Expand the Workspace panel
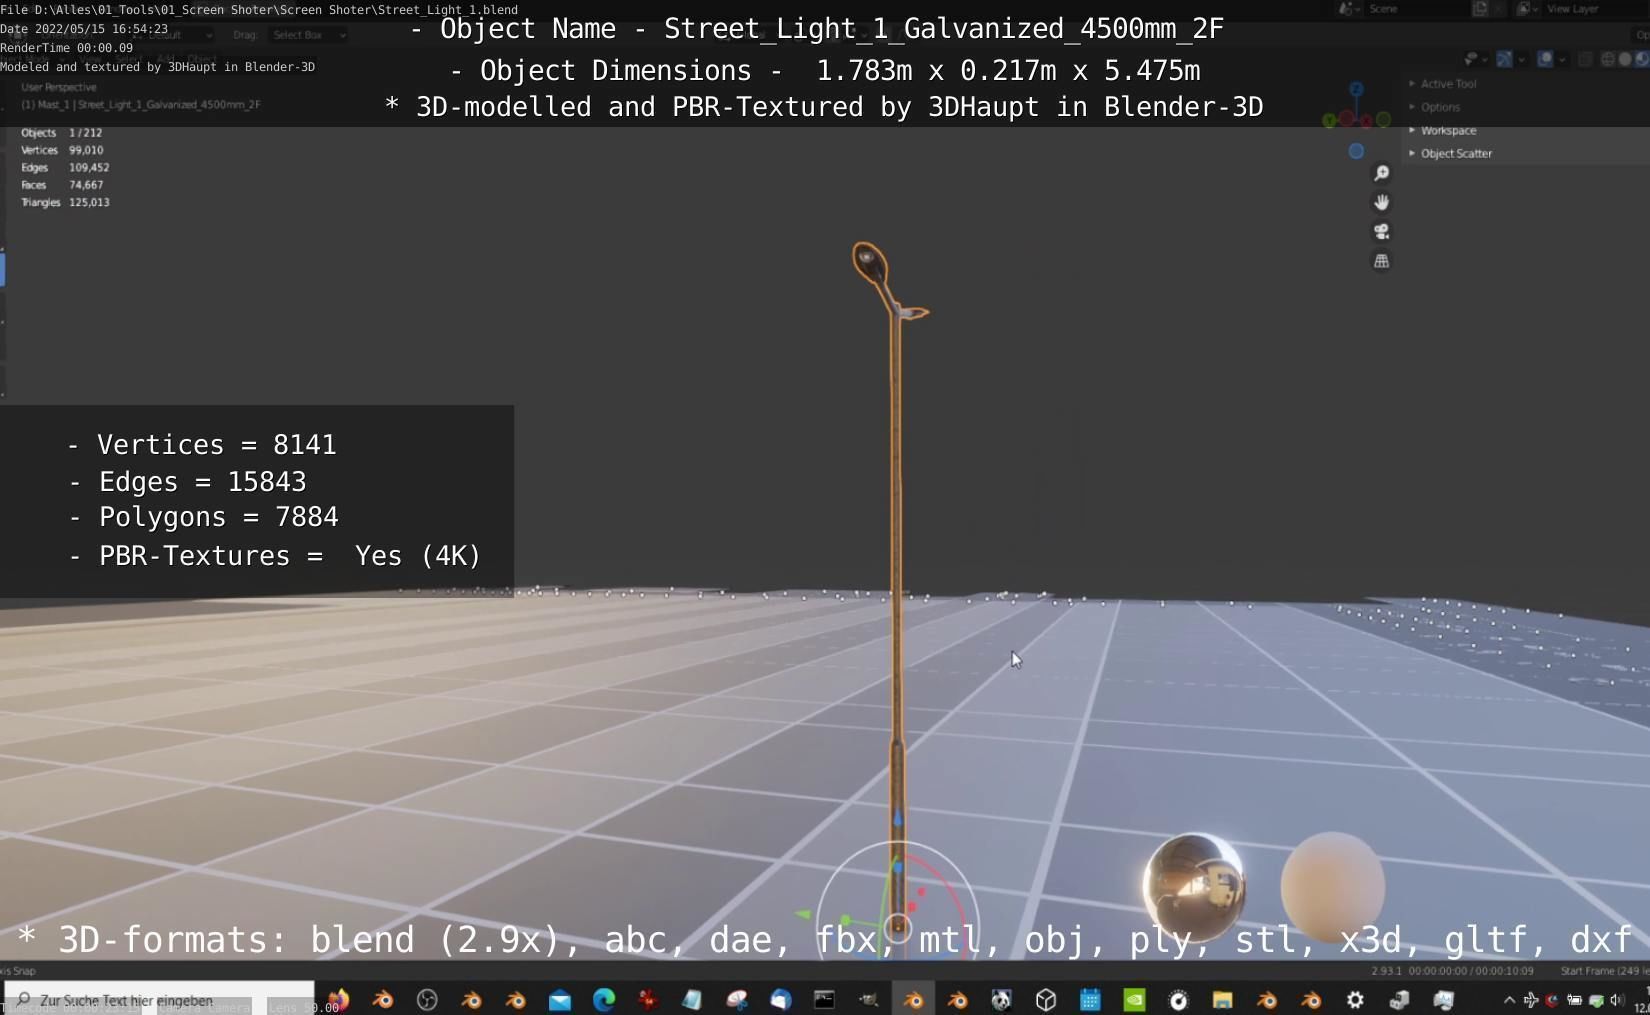This screenshot has width=1650, height=1015. click(x=1442, y=131)
